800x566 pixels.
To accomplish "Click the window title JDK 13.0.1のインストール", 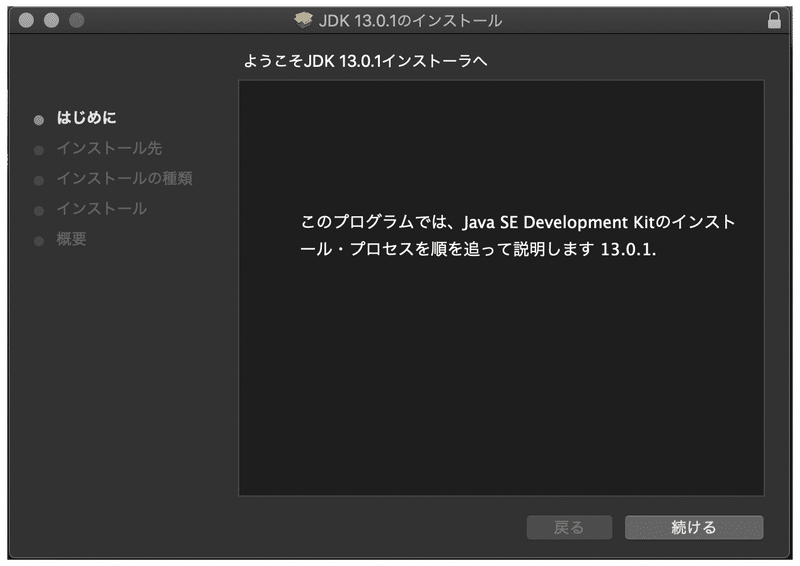I will coord(411,21).
